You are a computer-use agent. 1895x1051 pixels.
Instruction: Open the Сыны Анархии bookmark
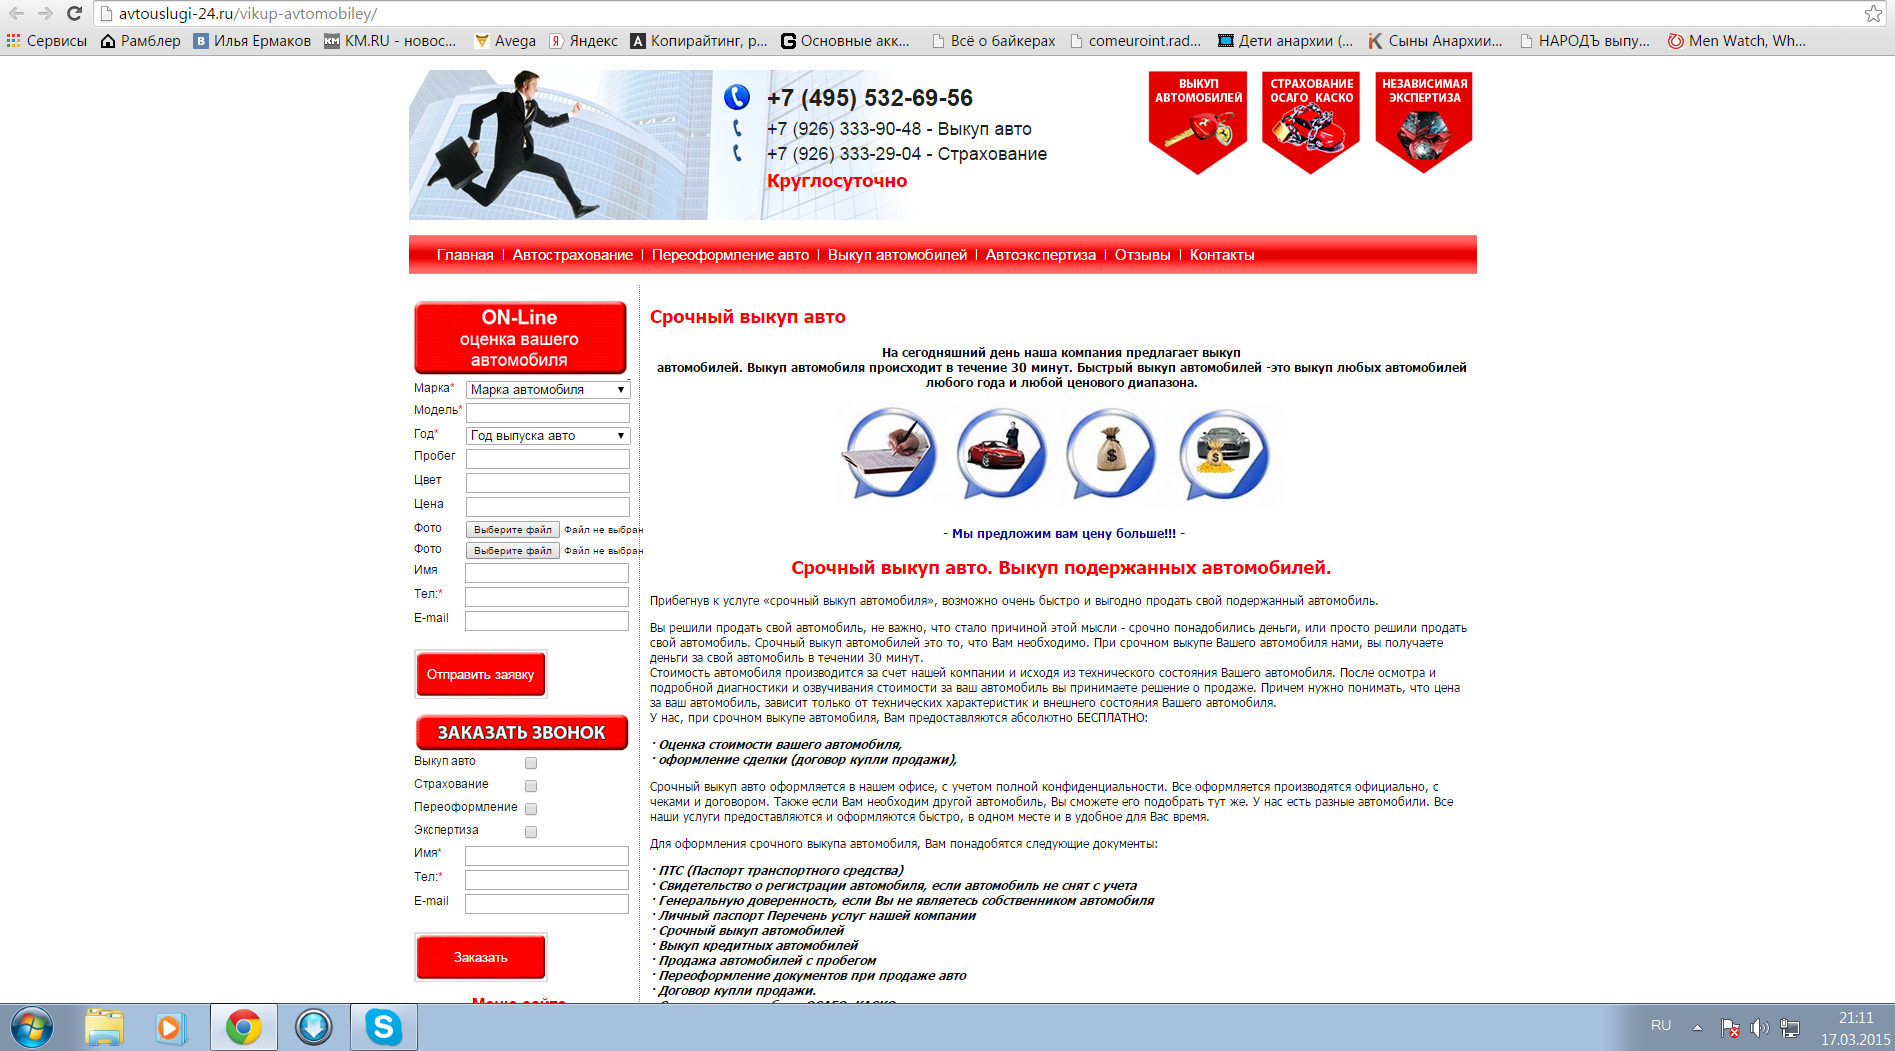click(x=1435, y=41)
